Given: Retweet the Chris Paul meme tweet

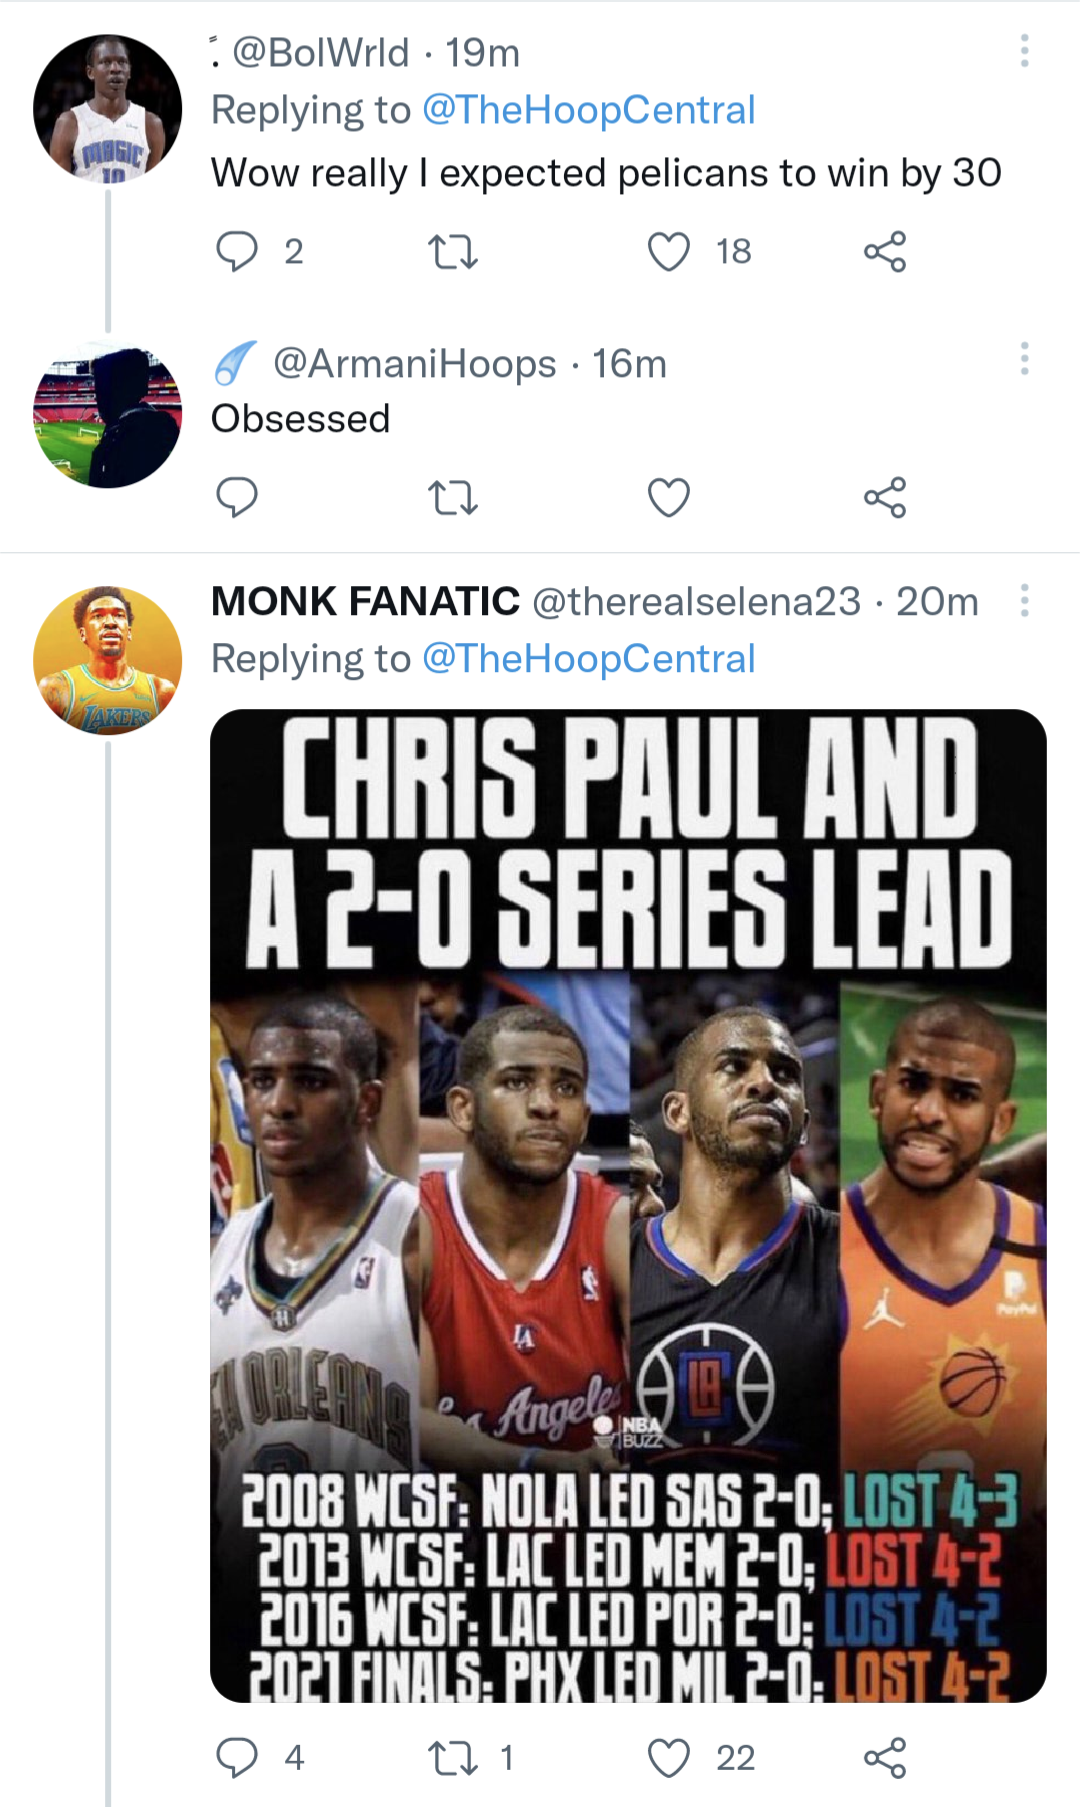Looking at the screenshot, I should [453, 1757].
